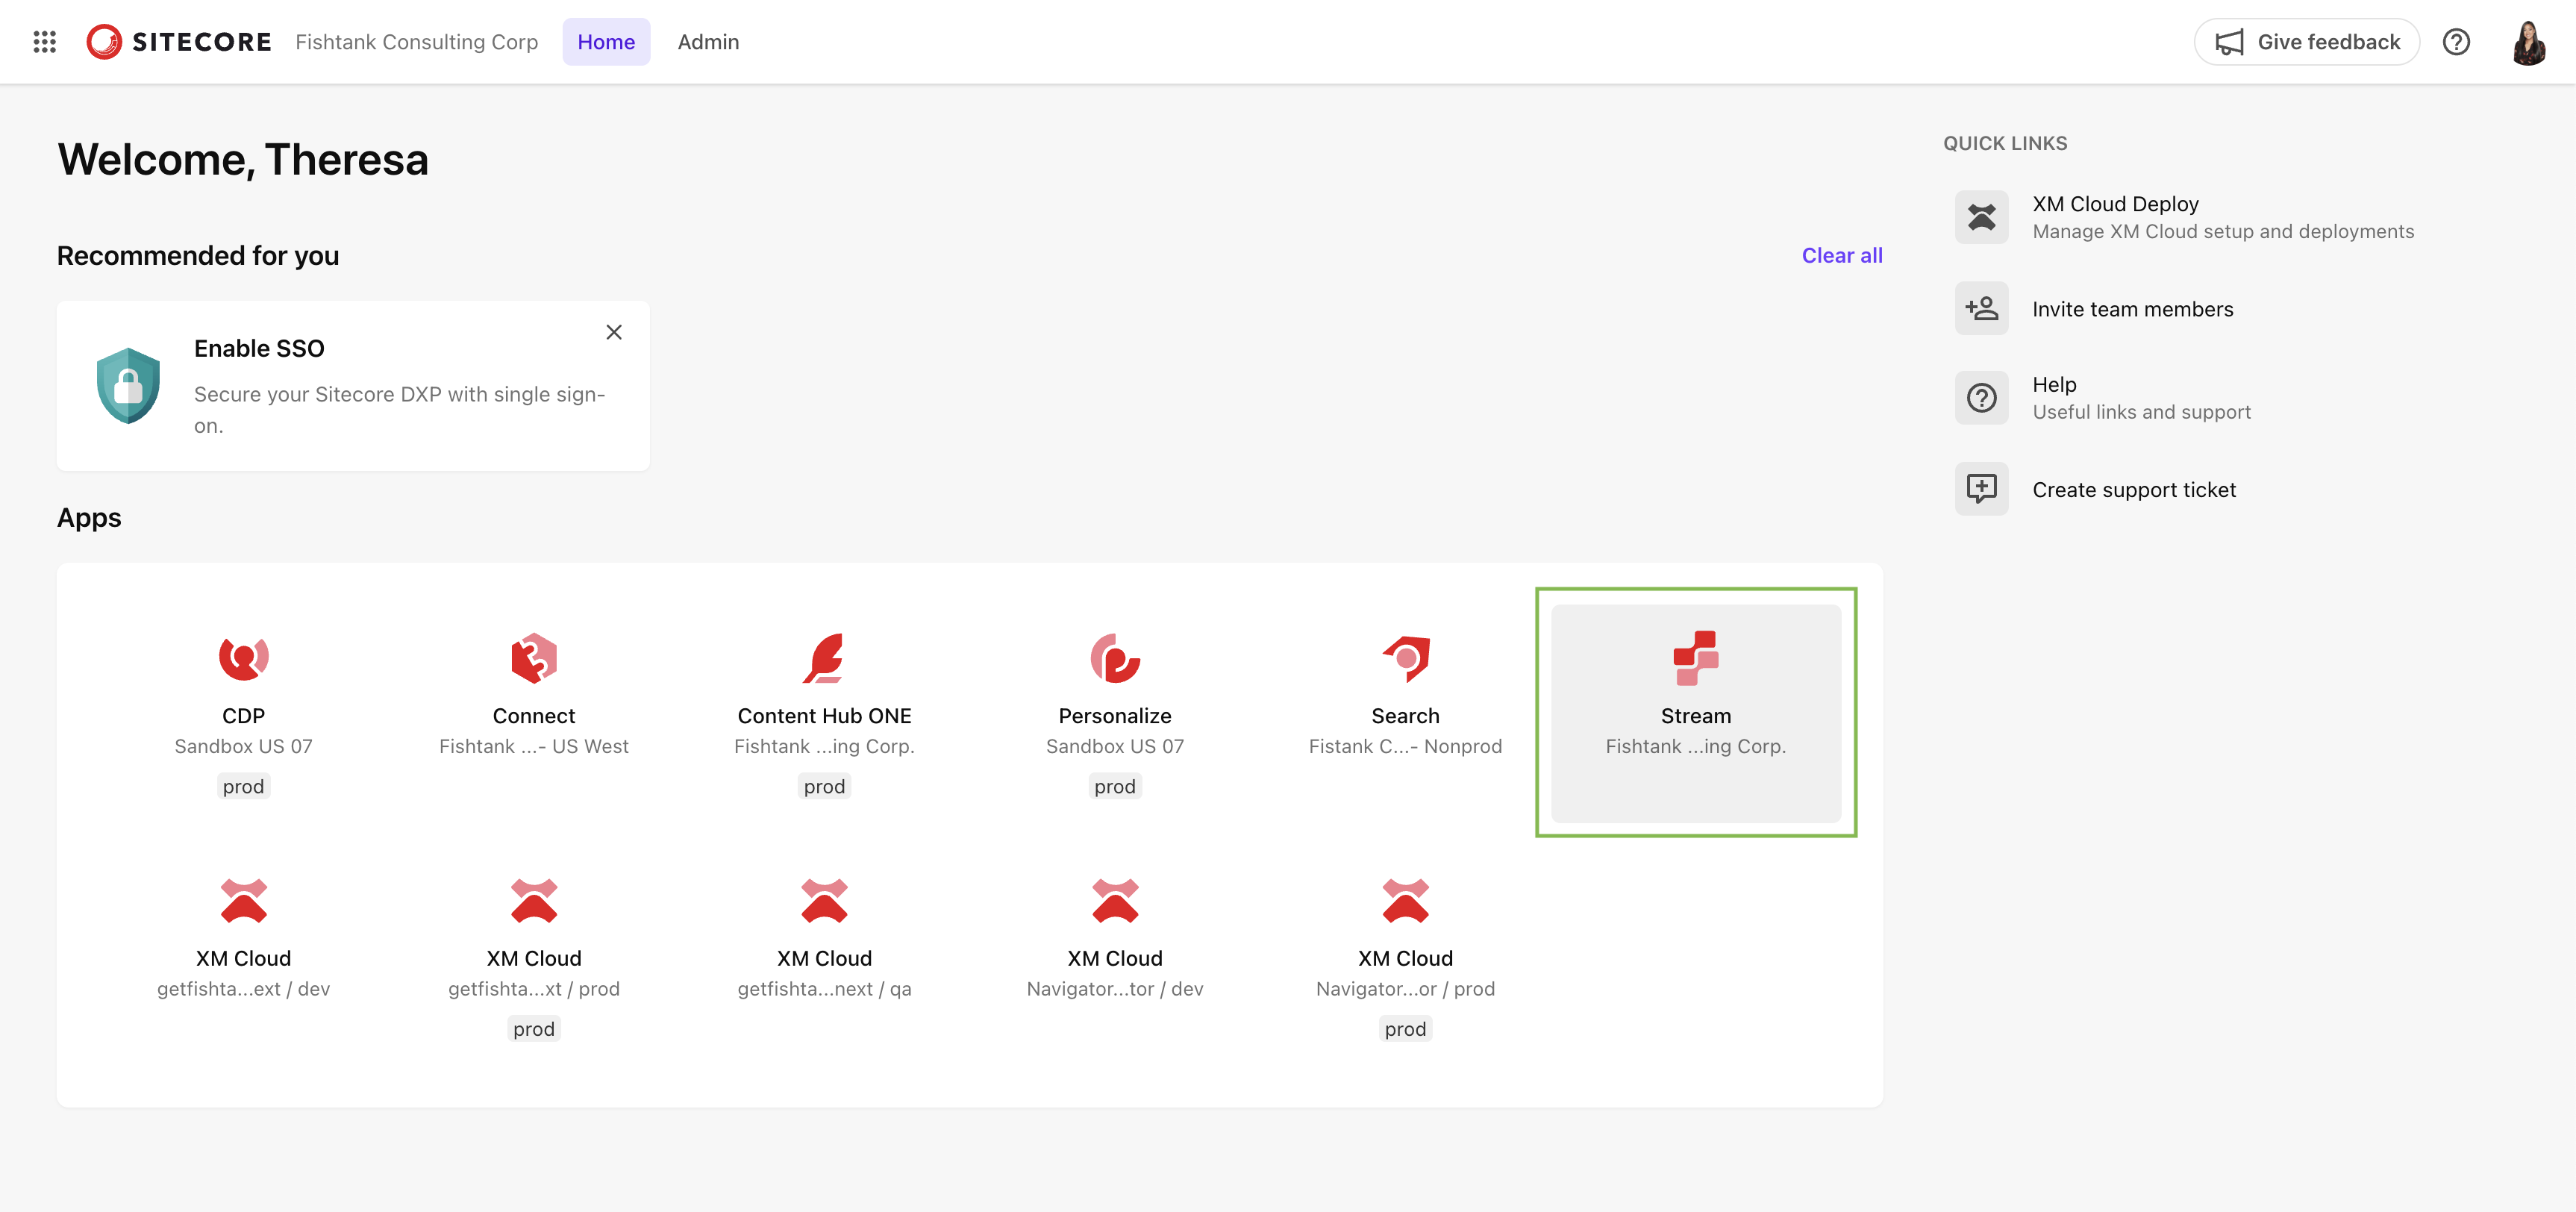
Task: Click the SSO shield lock icon
Action: (128, 386)
